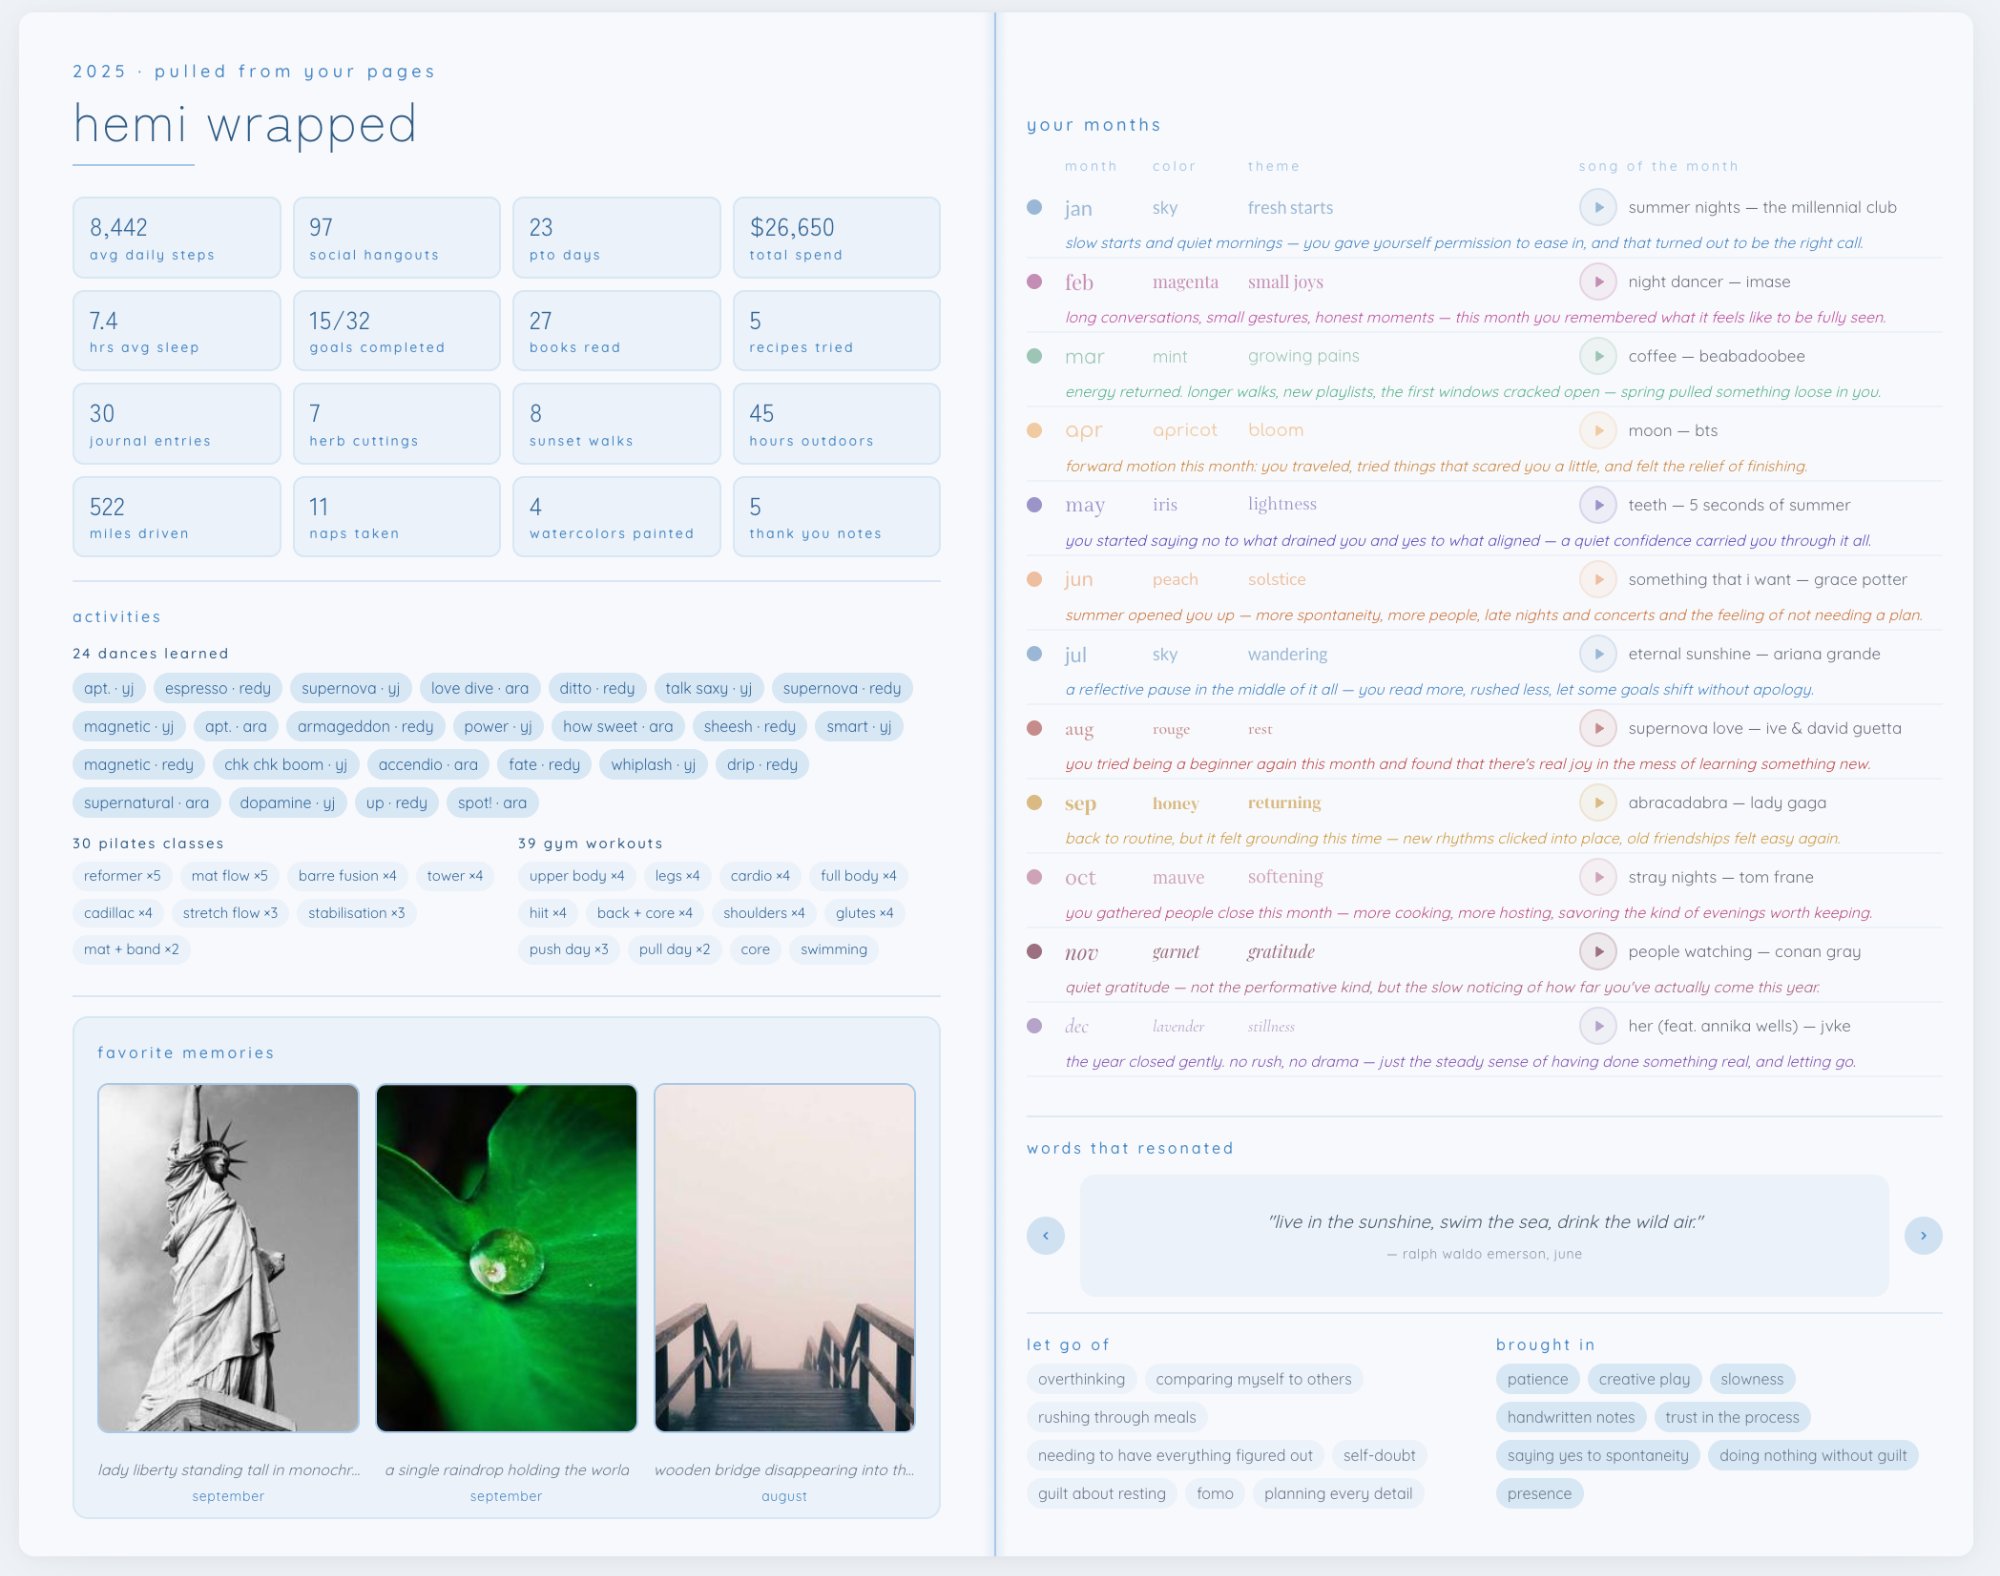Play January's song summer nights
2000x1576 pixels.
tap(1598, 208)
